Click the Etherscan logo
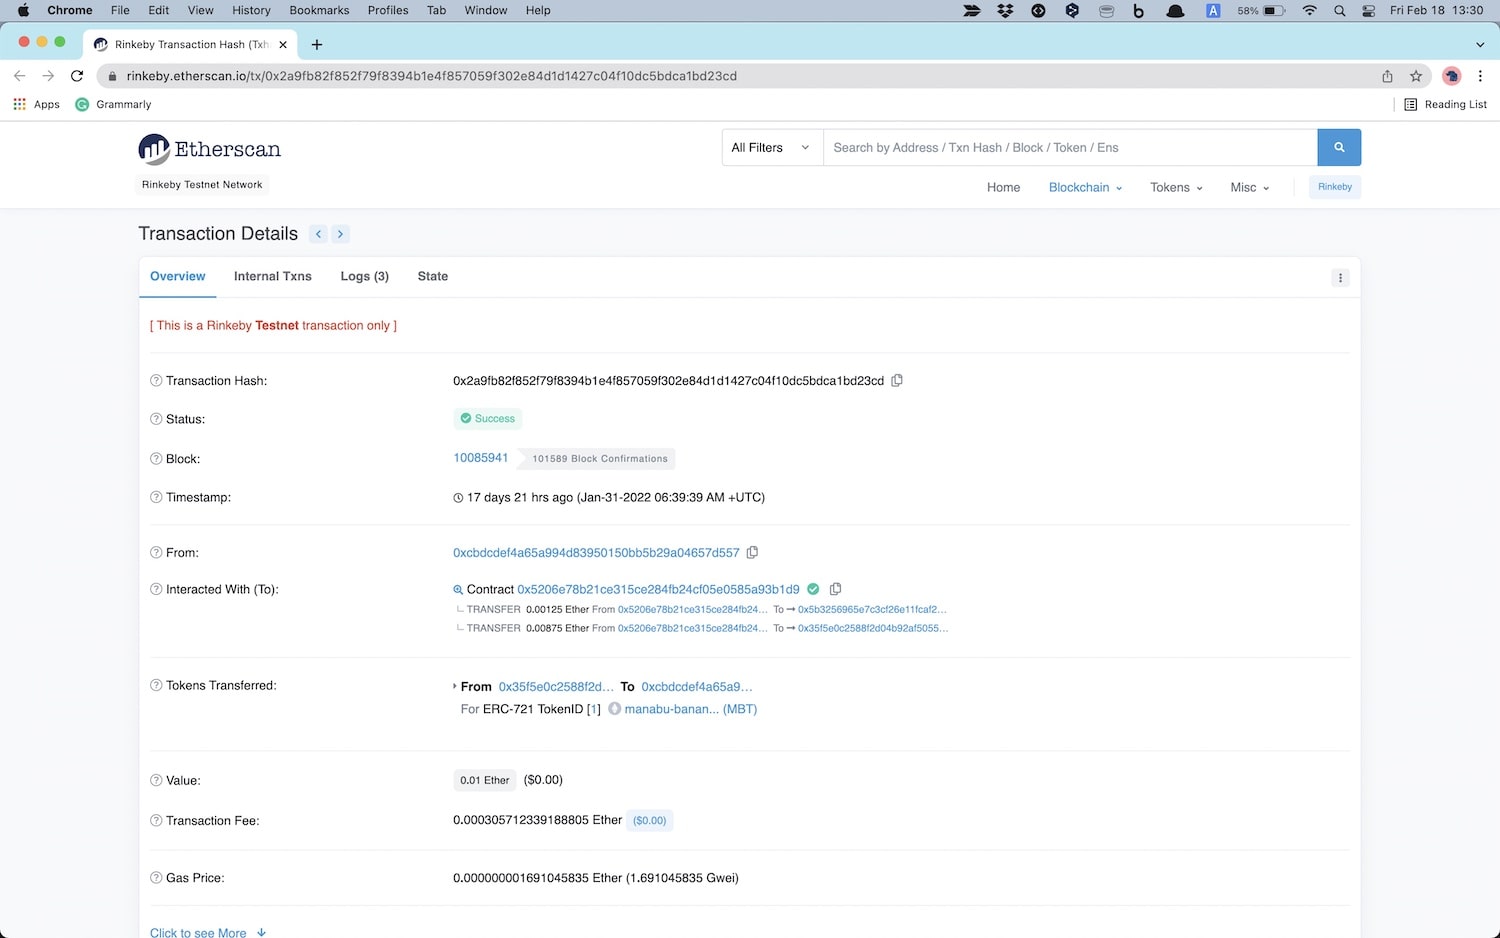This screenshot has height=938, width=1500. (210, 149)
